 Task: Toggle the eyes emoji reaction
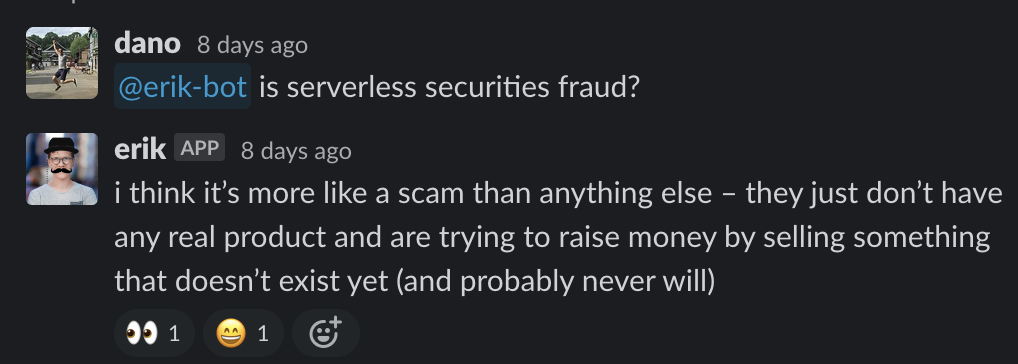[154, 333]
